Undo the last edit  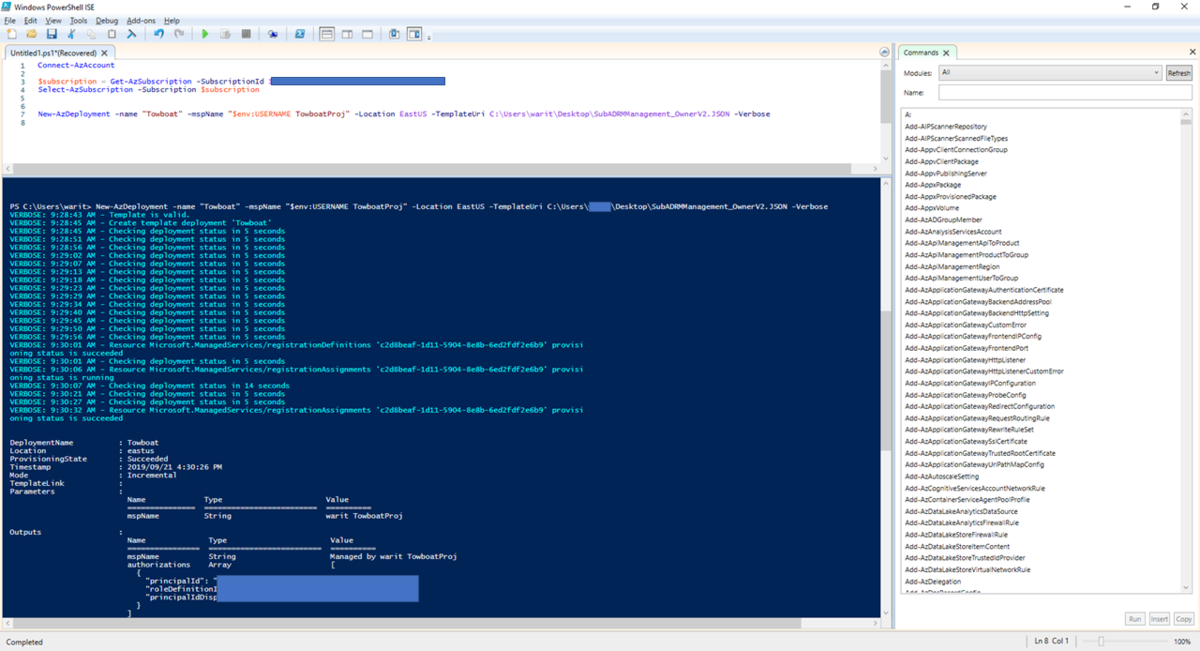click(x=158, y=34)
